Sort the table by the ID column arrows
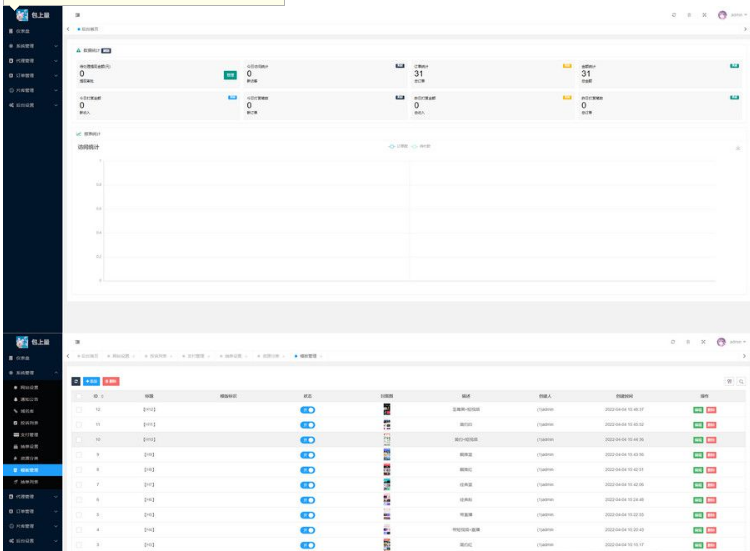Viewport: 750px width, 551px height. click(x=103, y=396)
